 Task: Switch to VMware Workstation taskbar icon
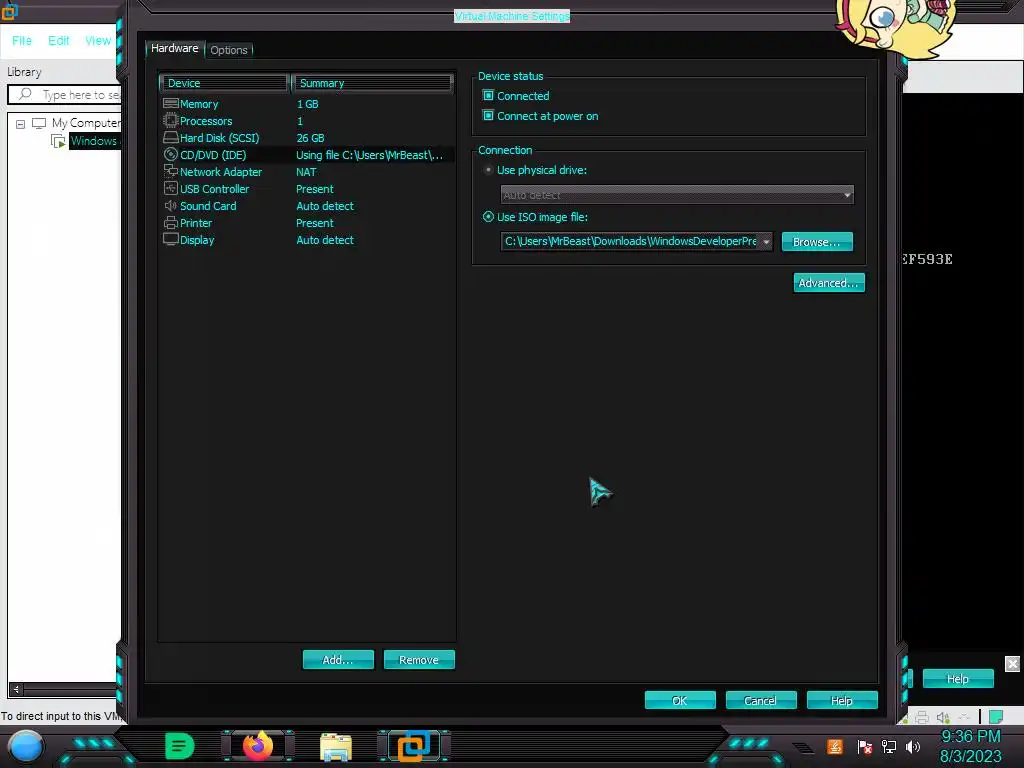pyautogui.click(x=414, y=746)
